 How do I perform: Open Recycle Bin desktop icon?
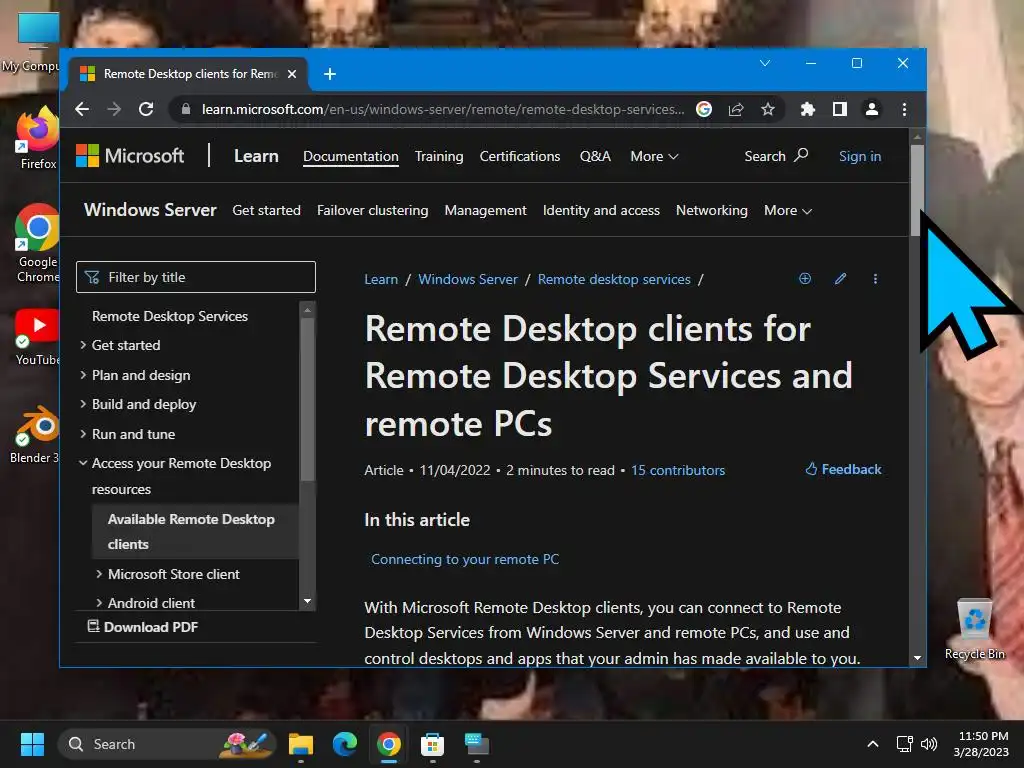pos(974,630)
